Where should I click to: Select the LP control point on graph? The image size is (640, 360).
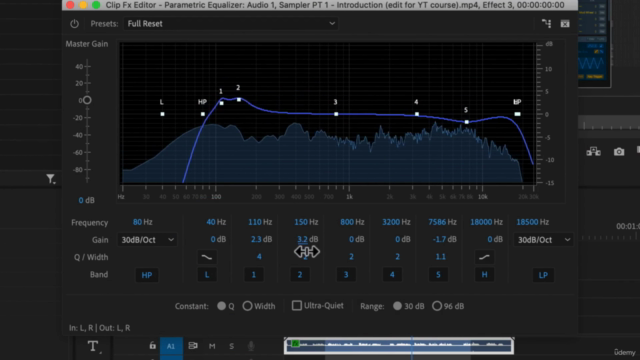point(517,114)
